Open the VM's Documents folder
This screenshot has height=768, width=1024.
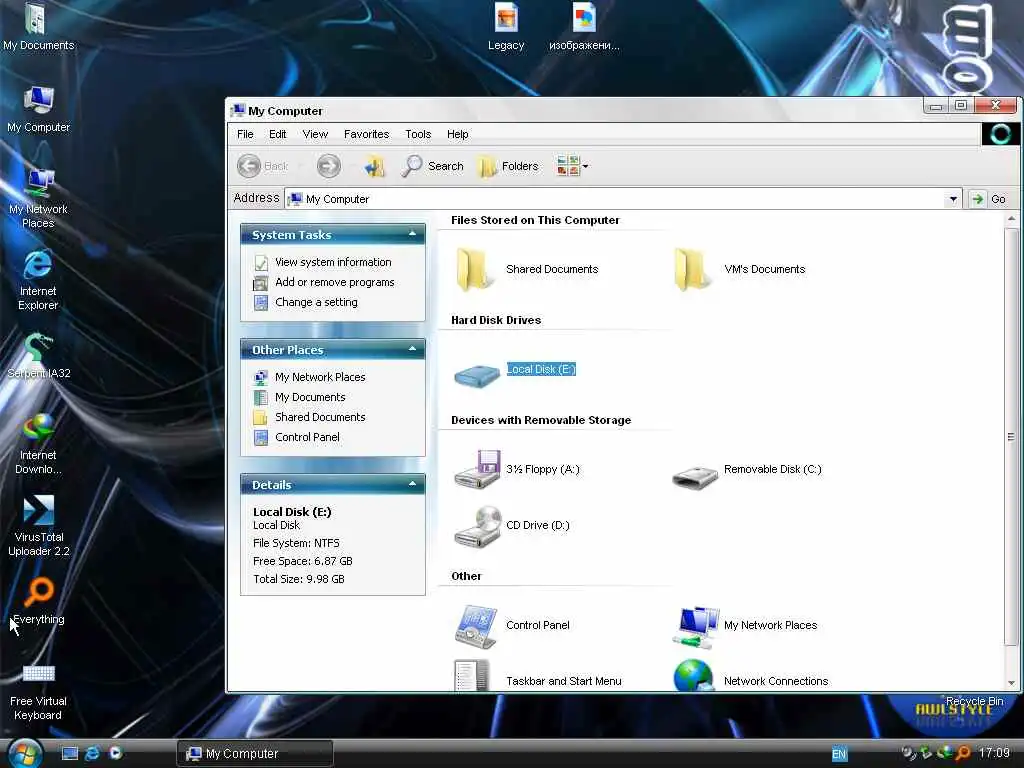pos(692,269)
